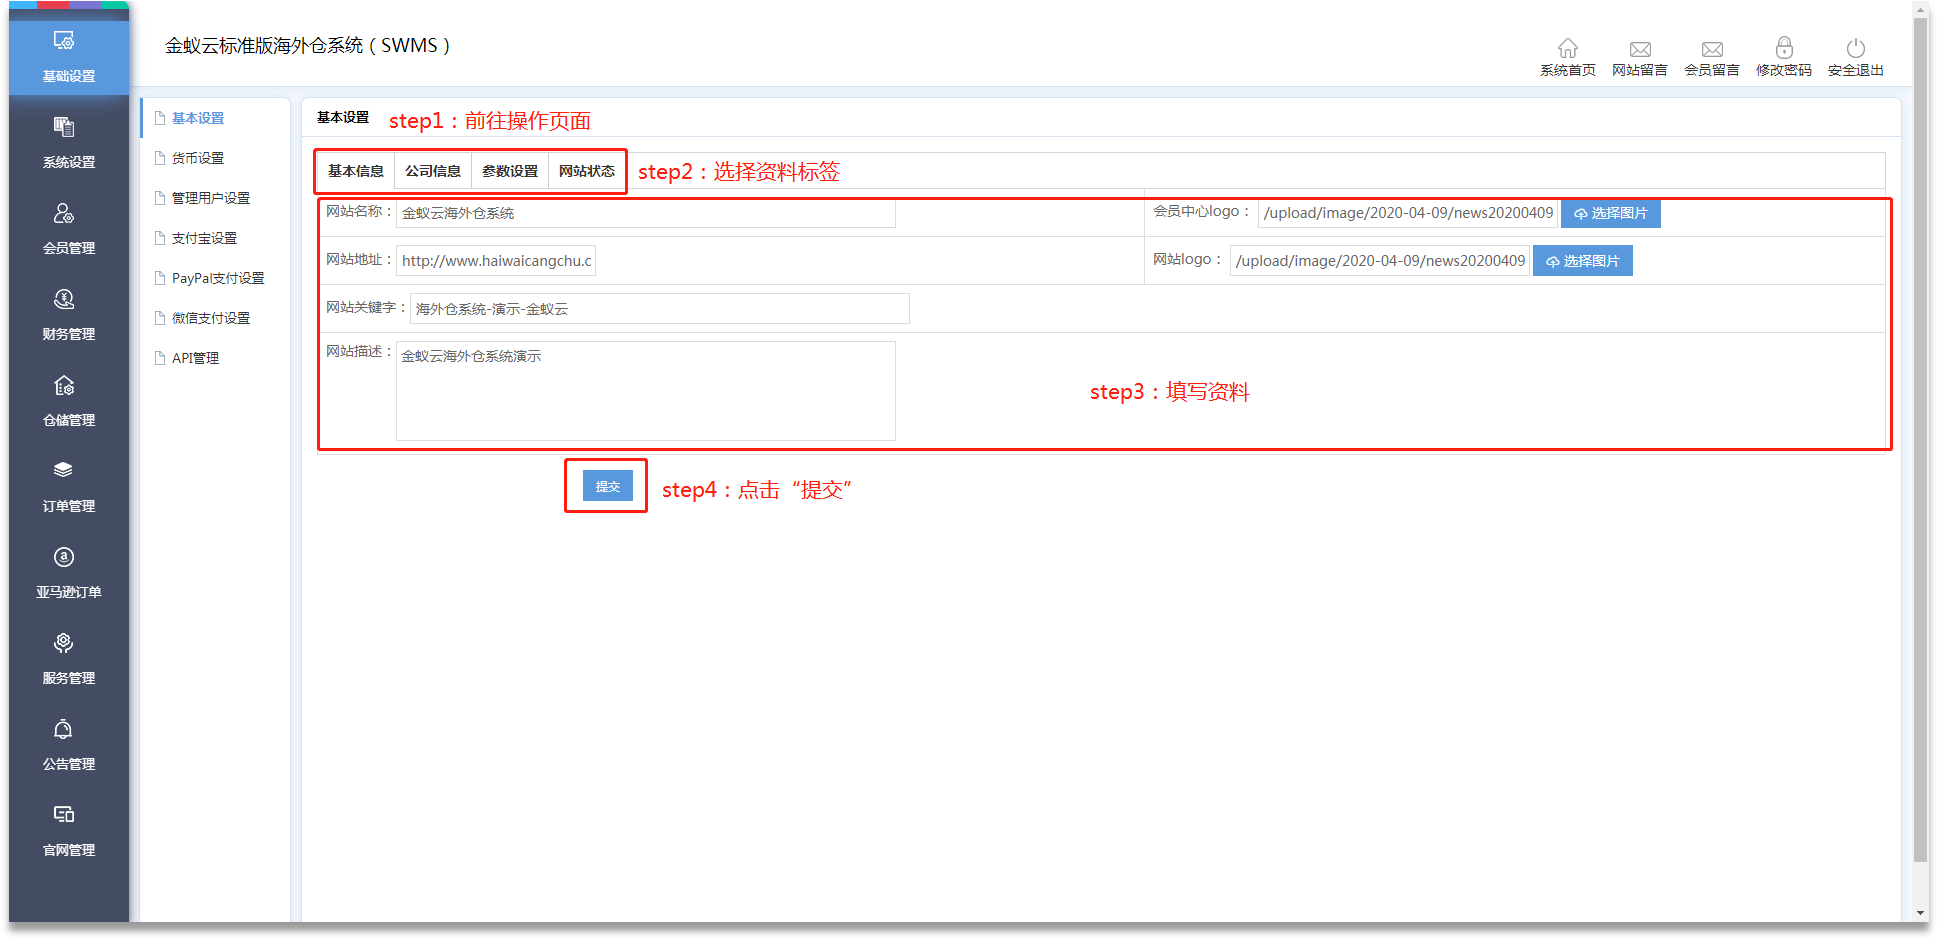The width and height of the screenshot is (1938, 942).
Task: Open the 网站留言 envelope icon
Action: [x=1639, y=49]
